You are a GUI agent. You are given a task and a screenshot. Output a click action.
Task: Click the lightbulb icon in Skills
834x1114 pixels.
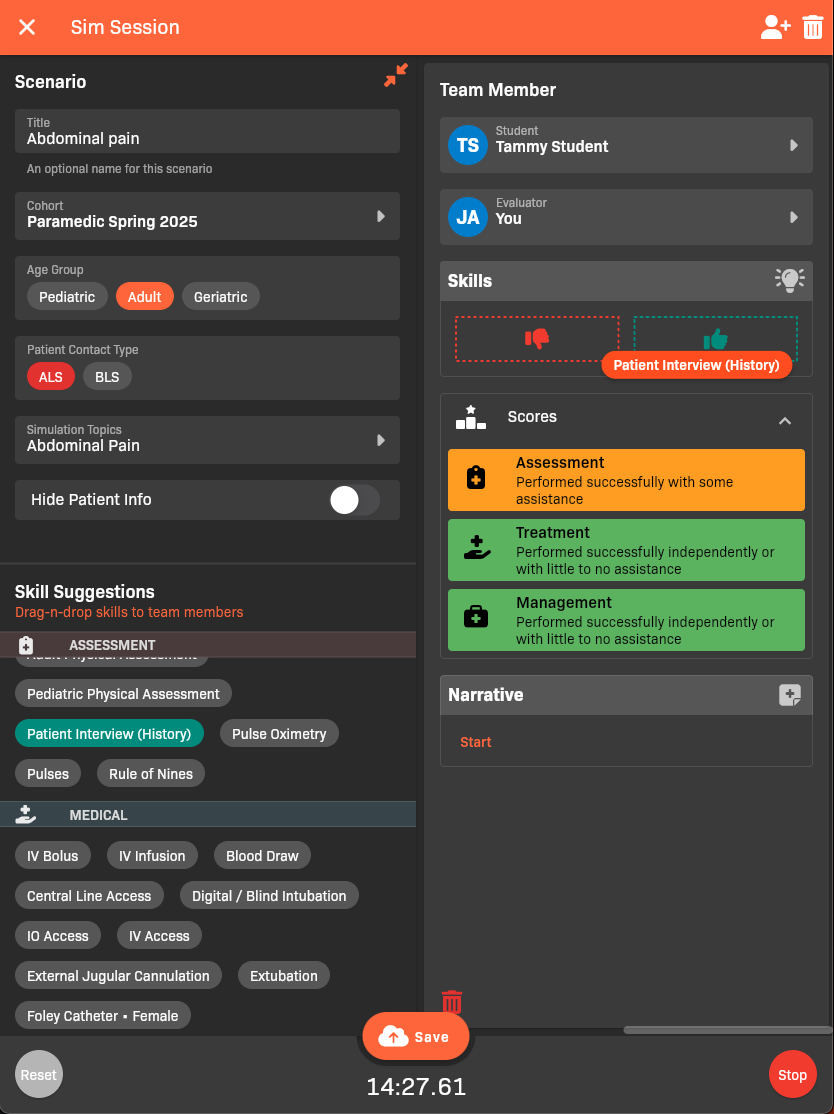coord(789,281)
